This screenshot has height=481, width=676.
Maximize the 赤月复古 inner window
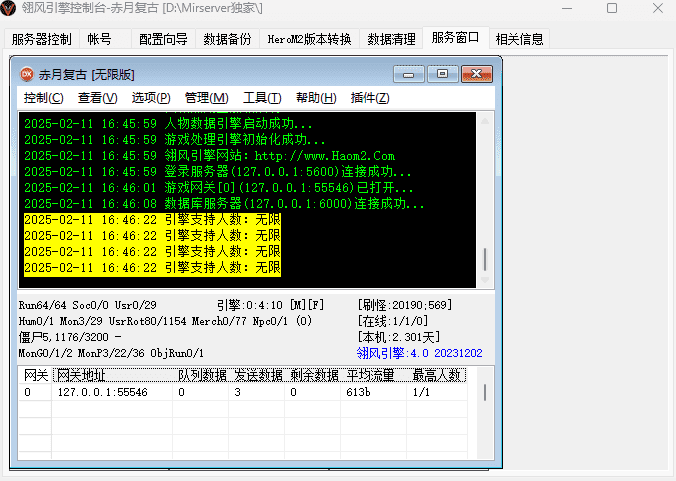[442, 74]
